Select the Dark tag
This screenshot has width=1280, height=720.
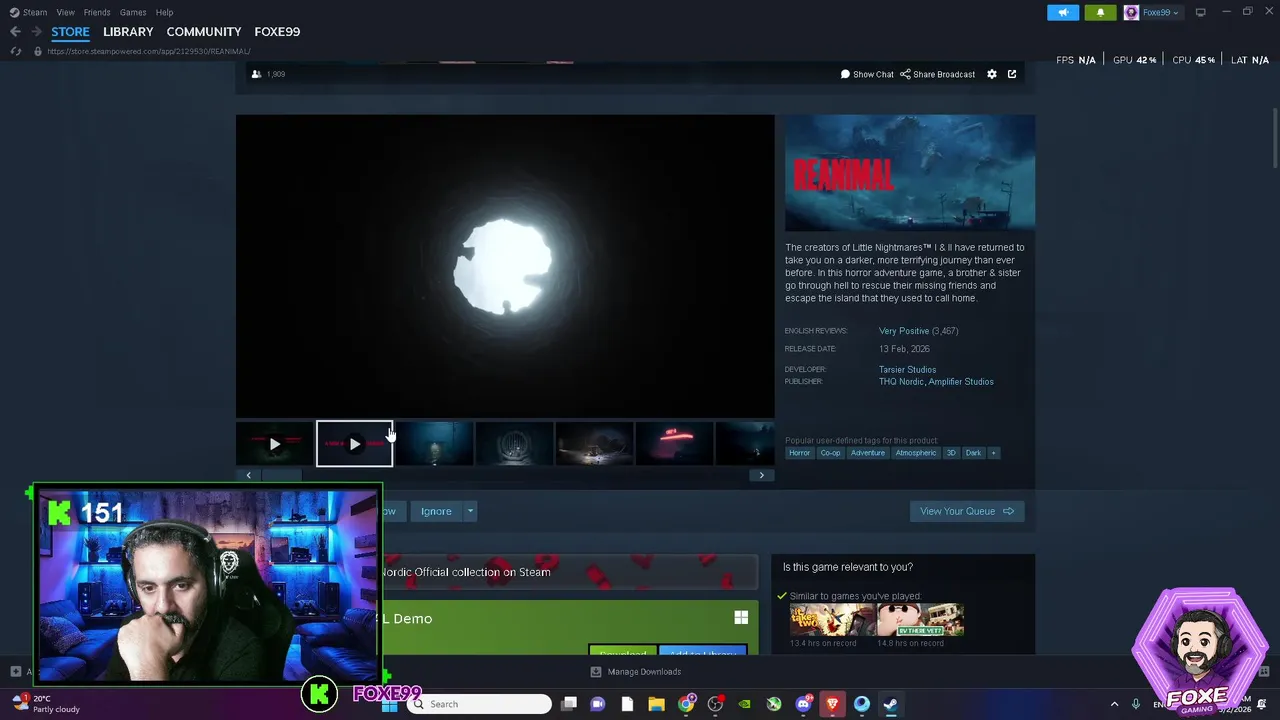(x=973, y=453)
